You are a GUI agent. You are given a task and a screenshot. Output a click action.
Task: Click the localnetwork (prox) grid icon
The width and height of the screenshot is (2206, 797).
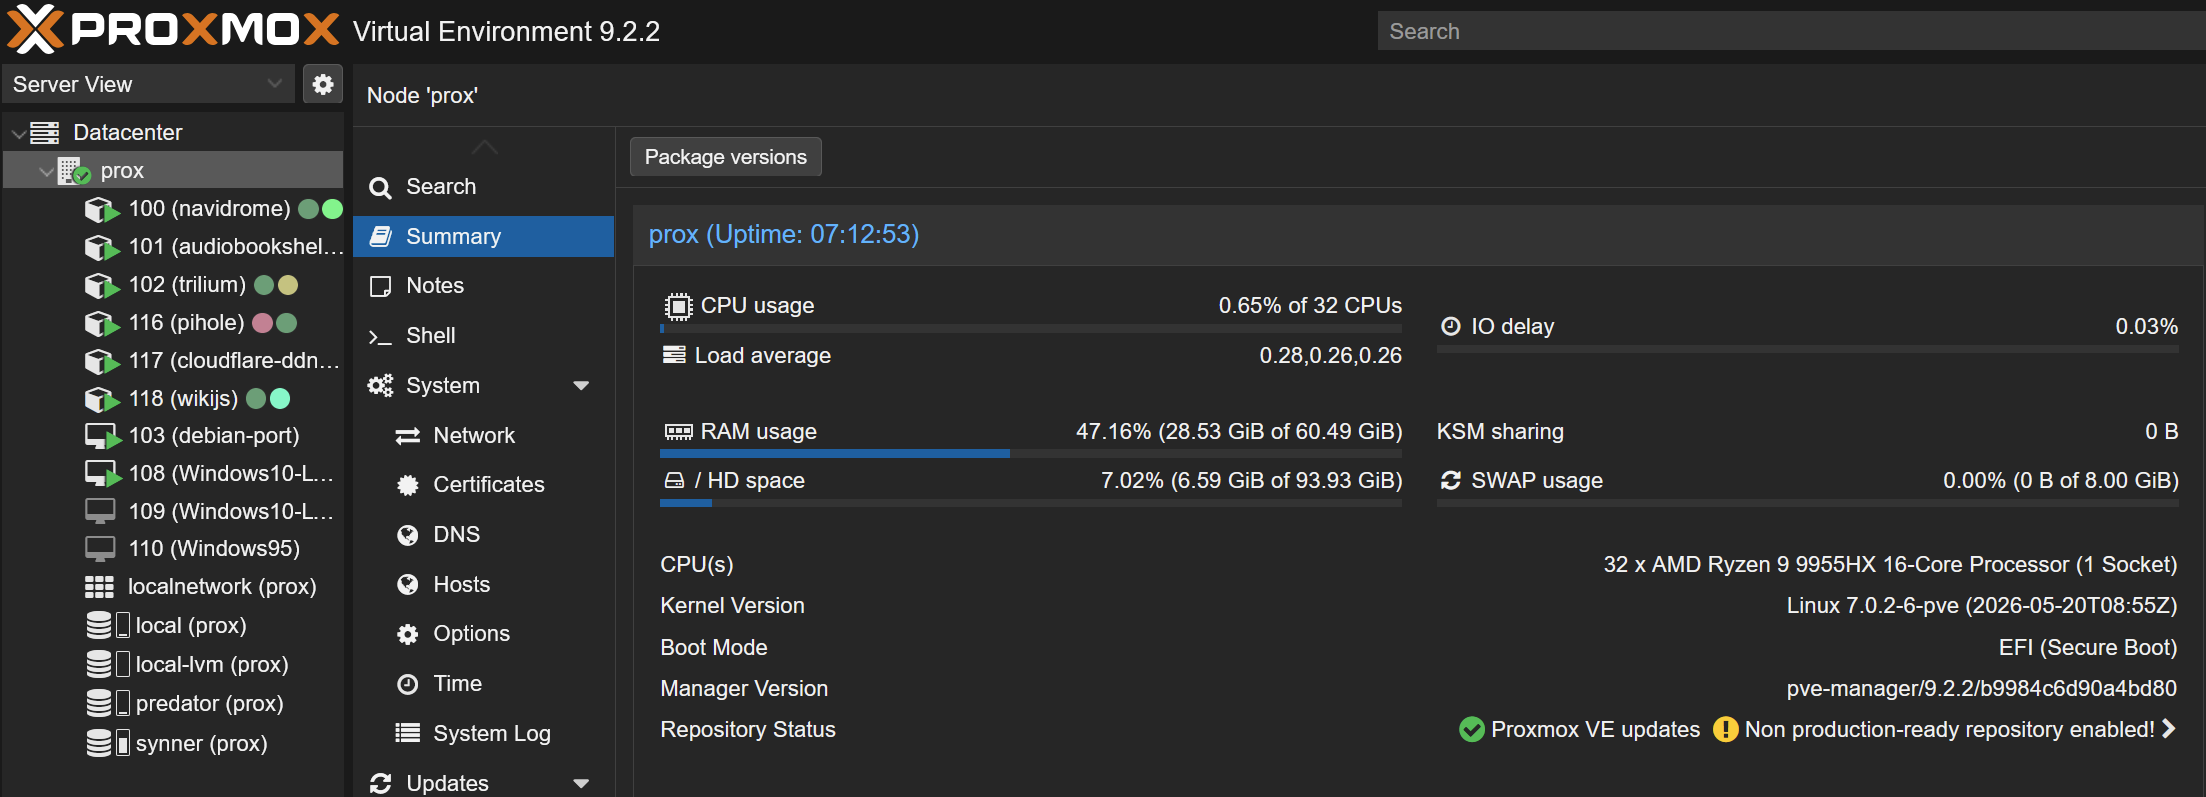click(99, 587)
